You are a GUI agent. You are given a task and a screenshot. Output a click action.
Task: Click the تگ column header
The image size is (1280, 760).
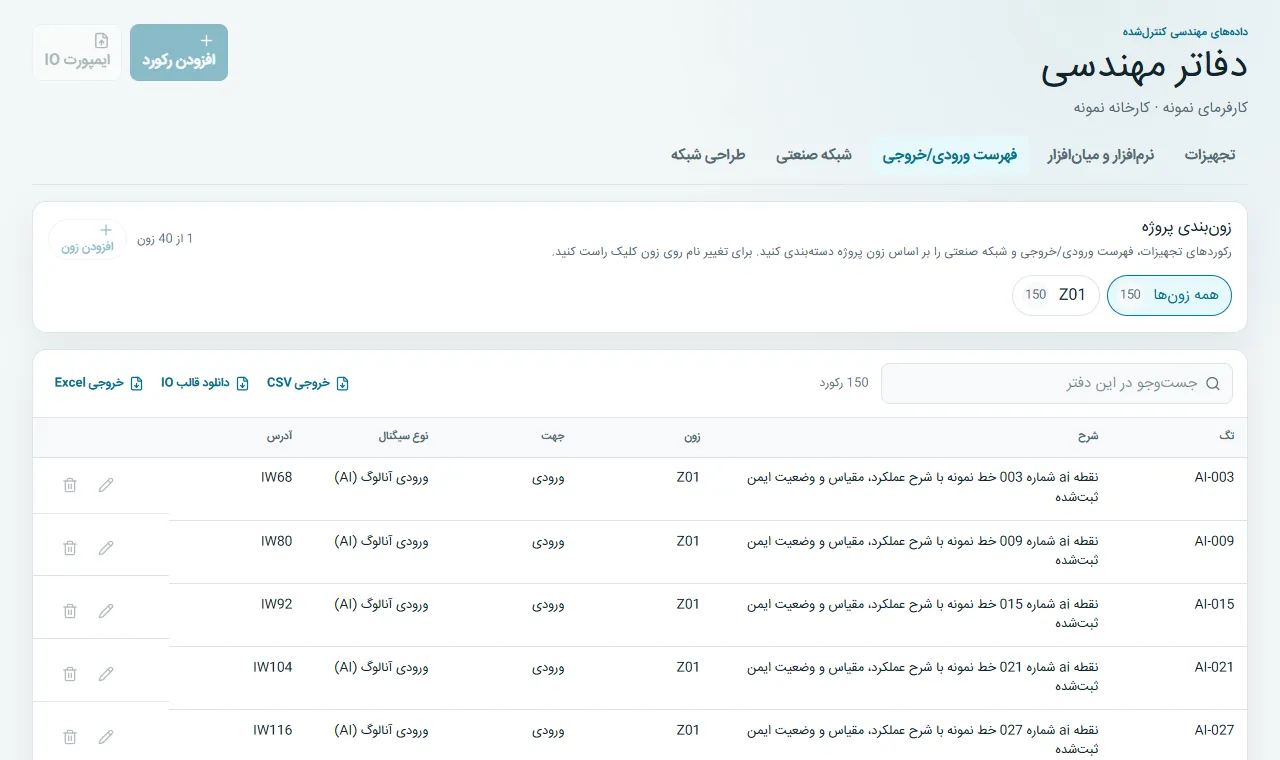point(1228,437)
